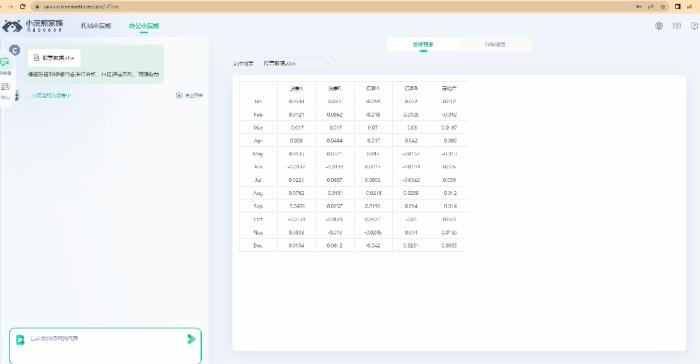Select the file preview tab above the table
Screen dimensions: 700x364
(x=423, y=44)
